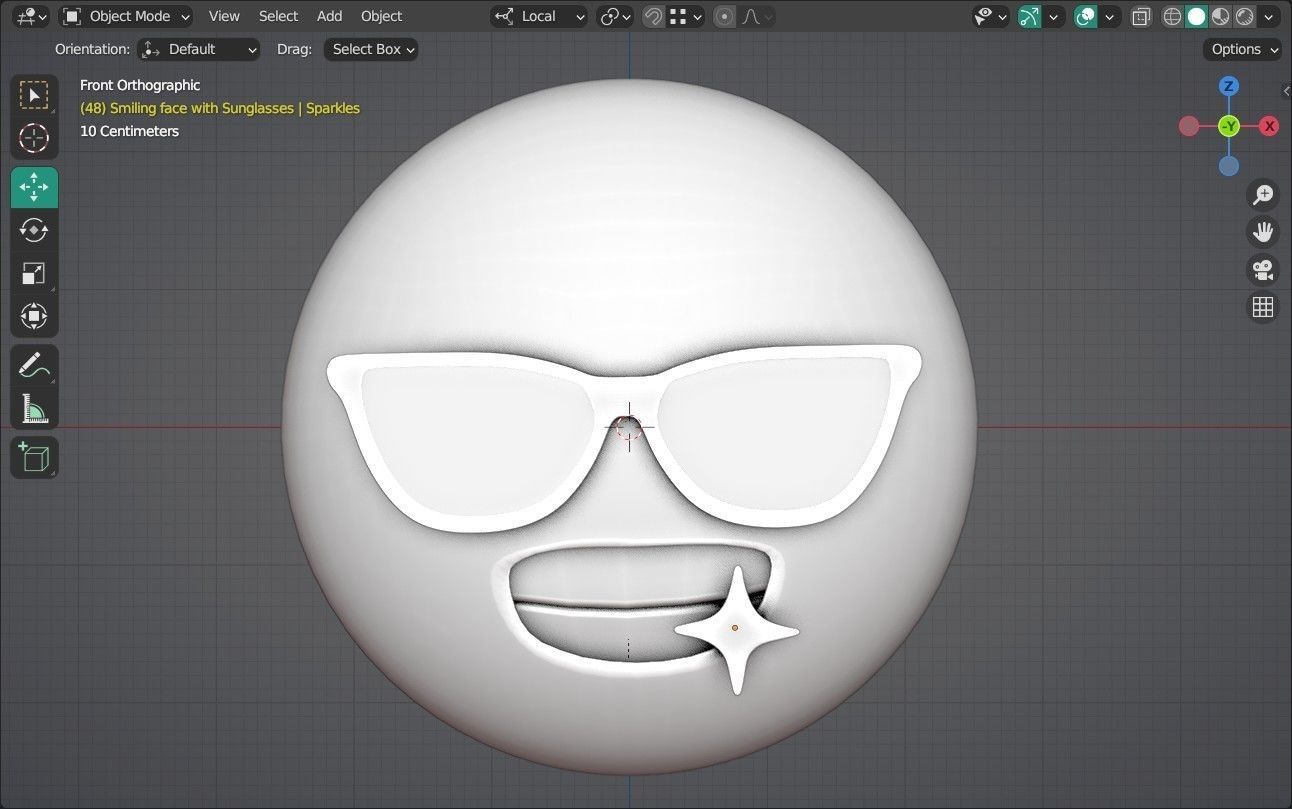Open the Object menu
The width and height of the screenshot is (1292, 809).
click(x=381, y=16)
